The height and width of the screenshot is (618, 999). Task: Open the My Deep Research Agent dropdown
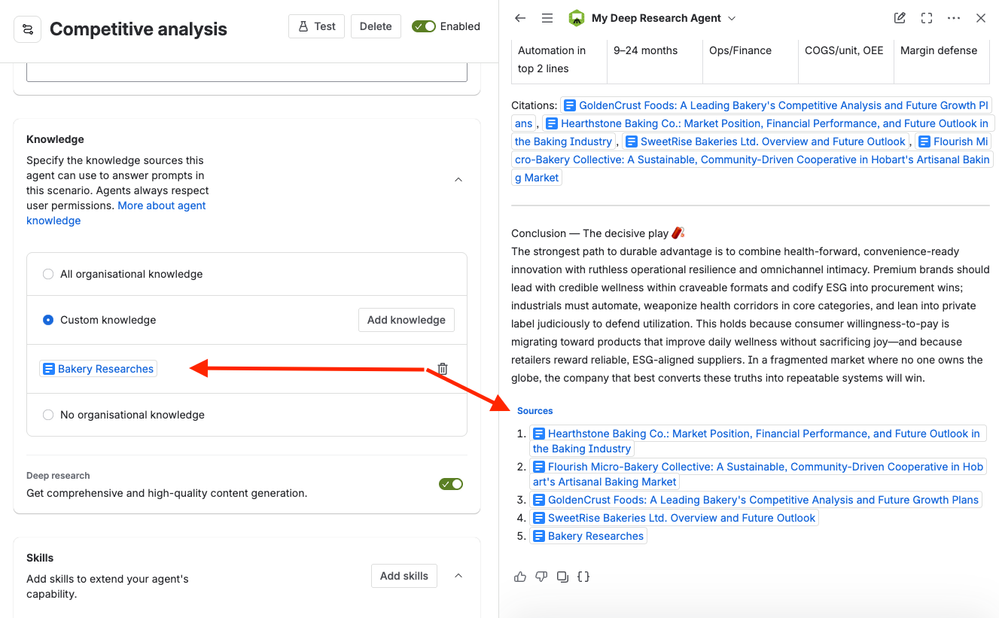click(731, 18)
